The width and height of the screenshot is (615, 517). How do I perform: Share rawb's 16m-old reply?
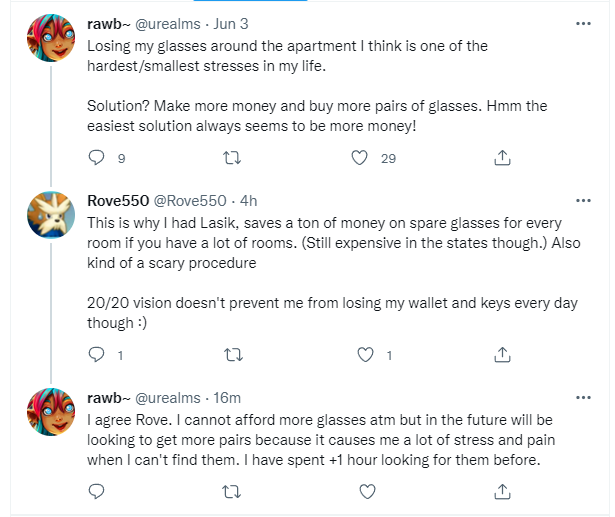(x=502, y=491)
